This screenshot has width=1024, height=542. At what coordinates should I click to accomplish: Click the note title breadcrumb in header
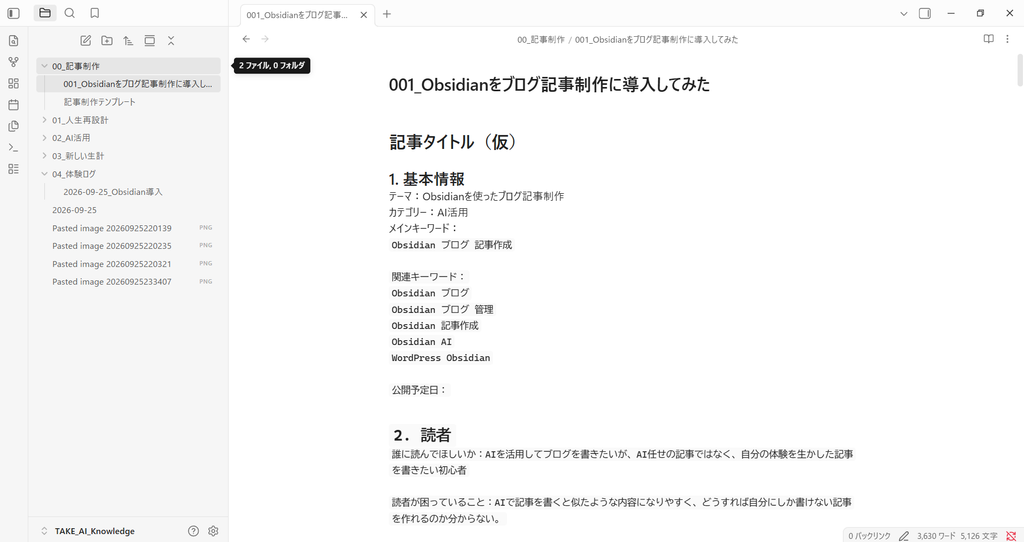point(656,40)
